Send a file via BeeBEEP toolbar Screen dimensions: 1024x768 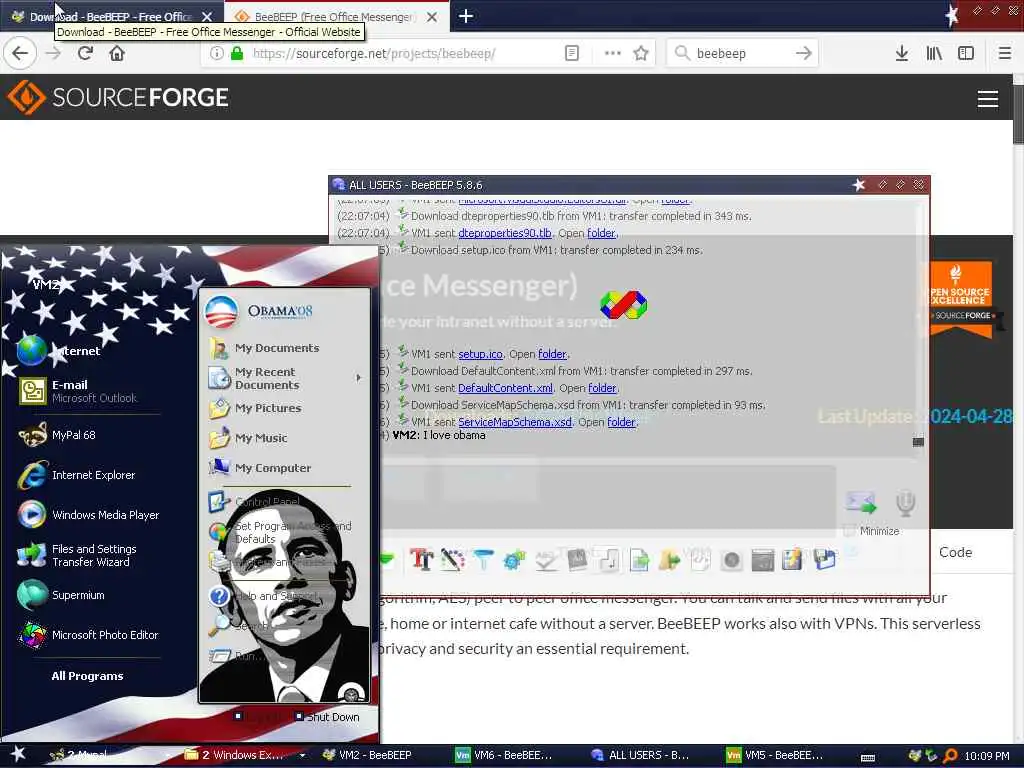[639, 560]
